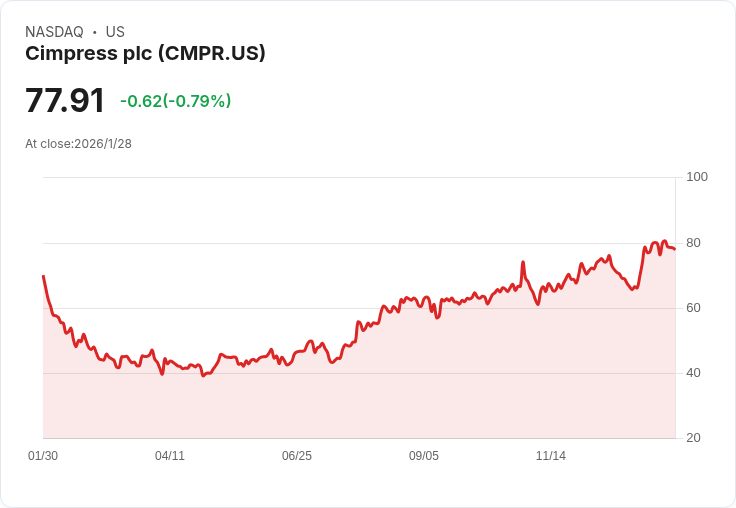Jump to the 06/25 date marker

[297, 456]
